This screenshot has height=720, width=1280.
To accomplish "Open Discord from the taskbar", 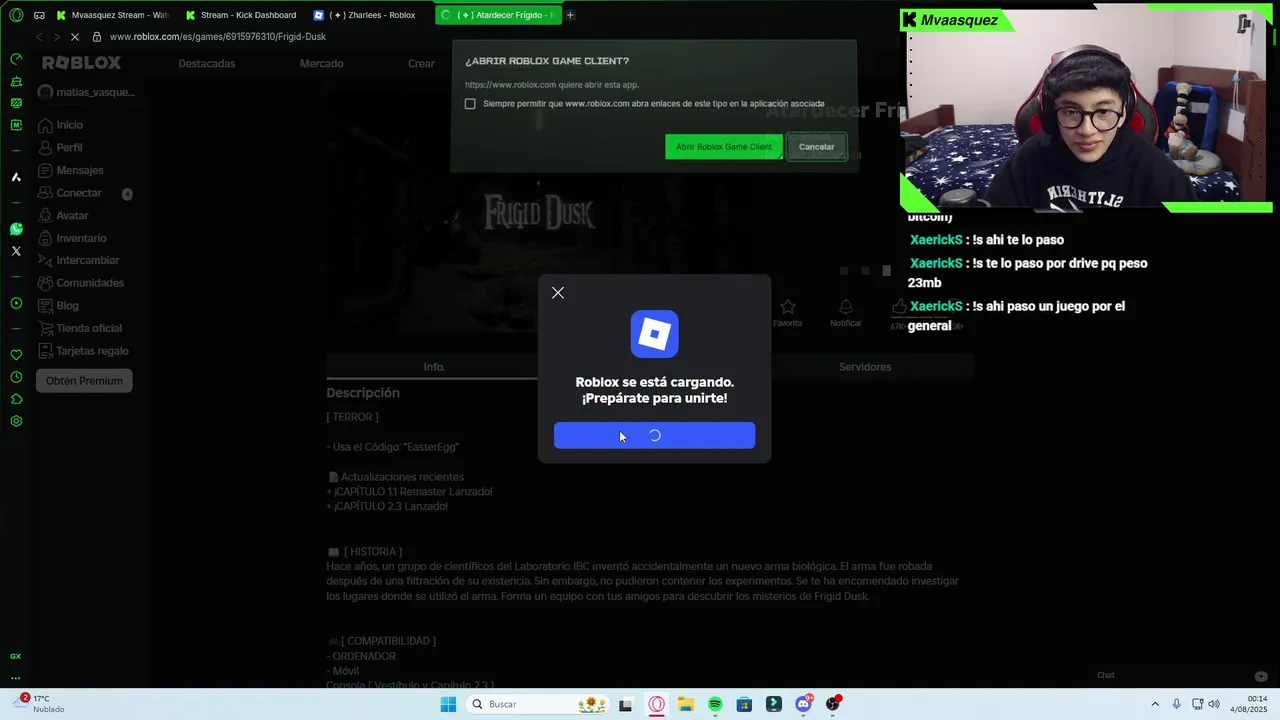I will (803, 704).
